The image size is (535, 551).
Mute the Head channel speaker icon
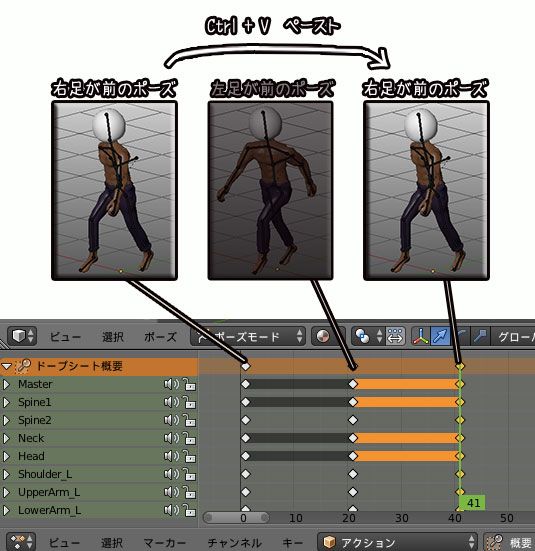171,456
